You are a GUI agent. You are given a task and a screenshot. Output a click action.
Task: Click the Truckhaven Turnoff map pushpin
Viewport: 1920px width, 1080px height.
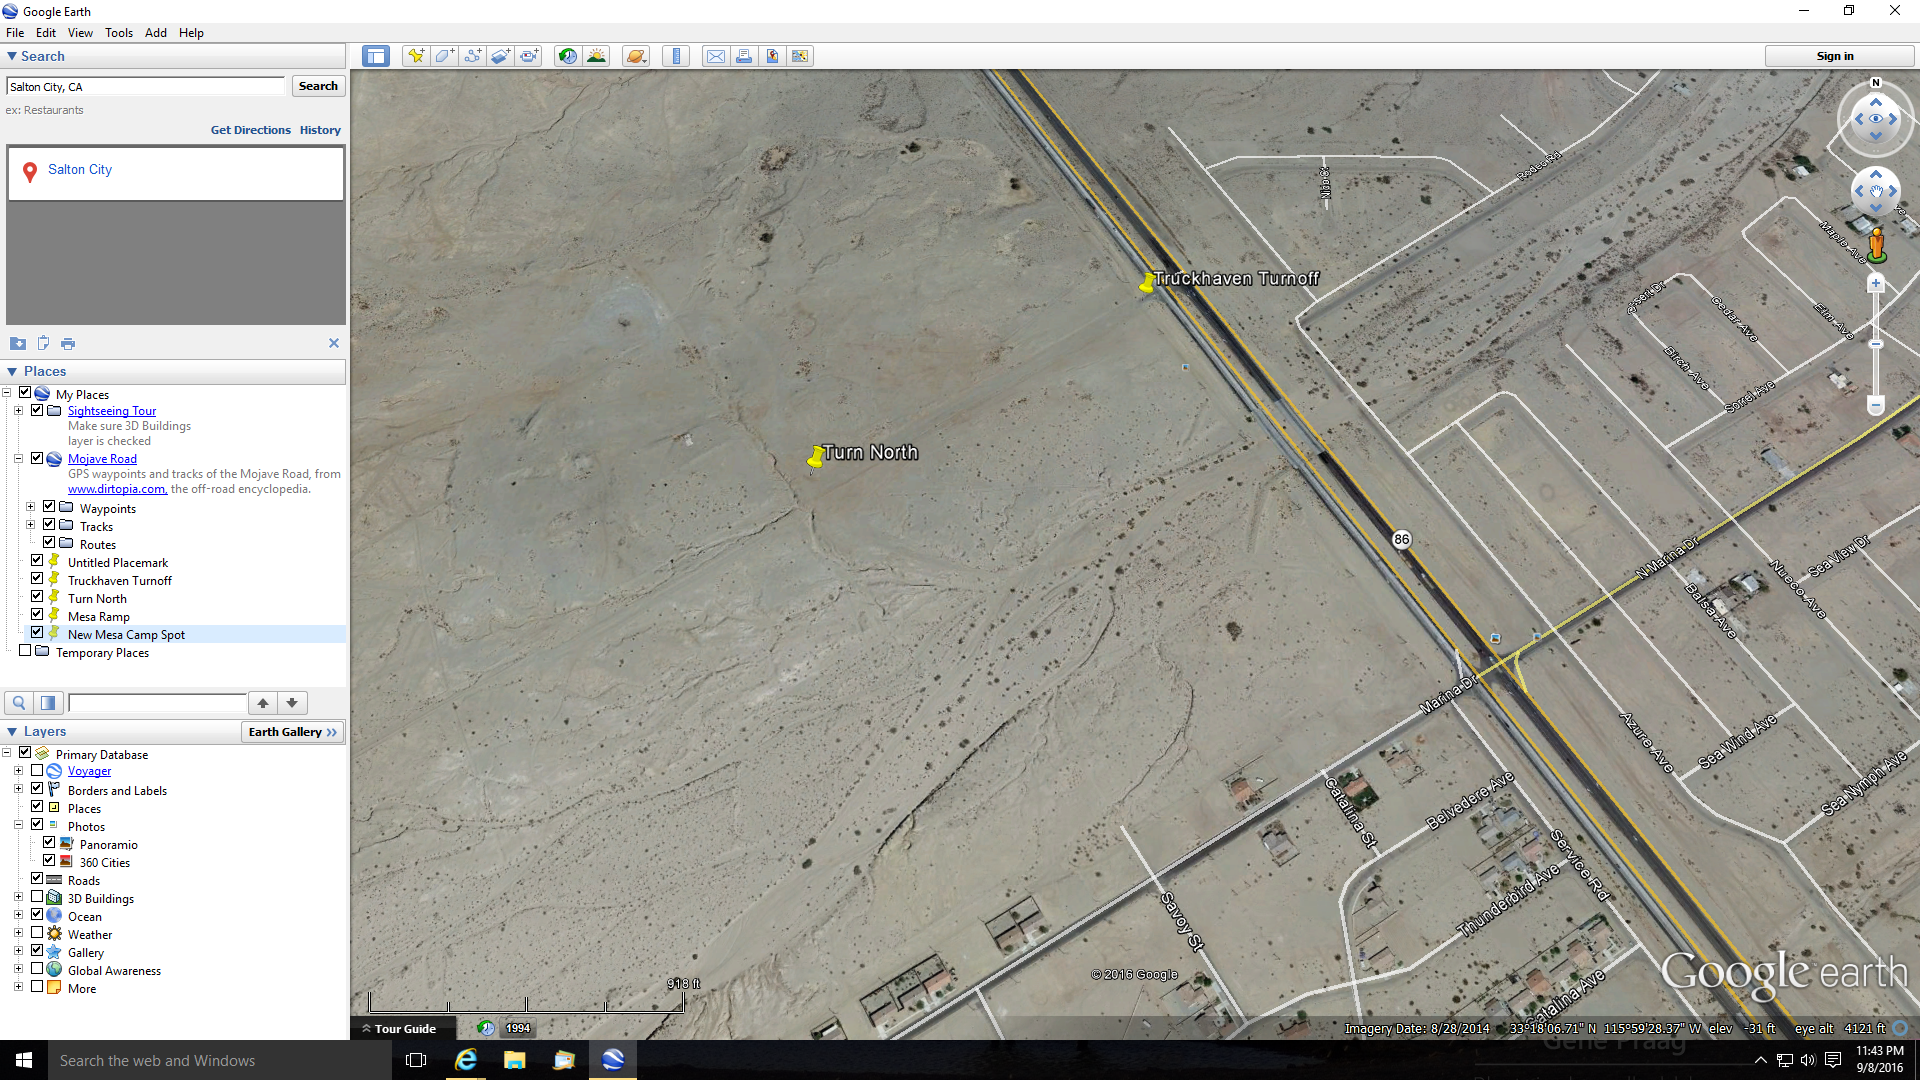(x=1147, y=284)
